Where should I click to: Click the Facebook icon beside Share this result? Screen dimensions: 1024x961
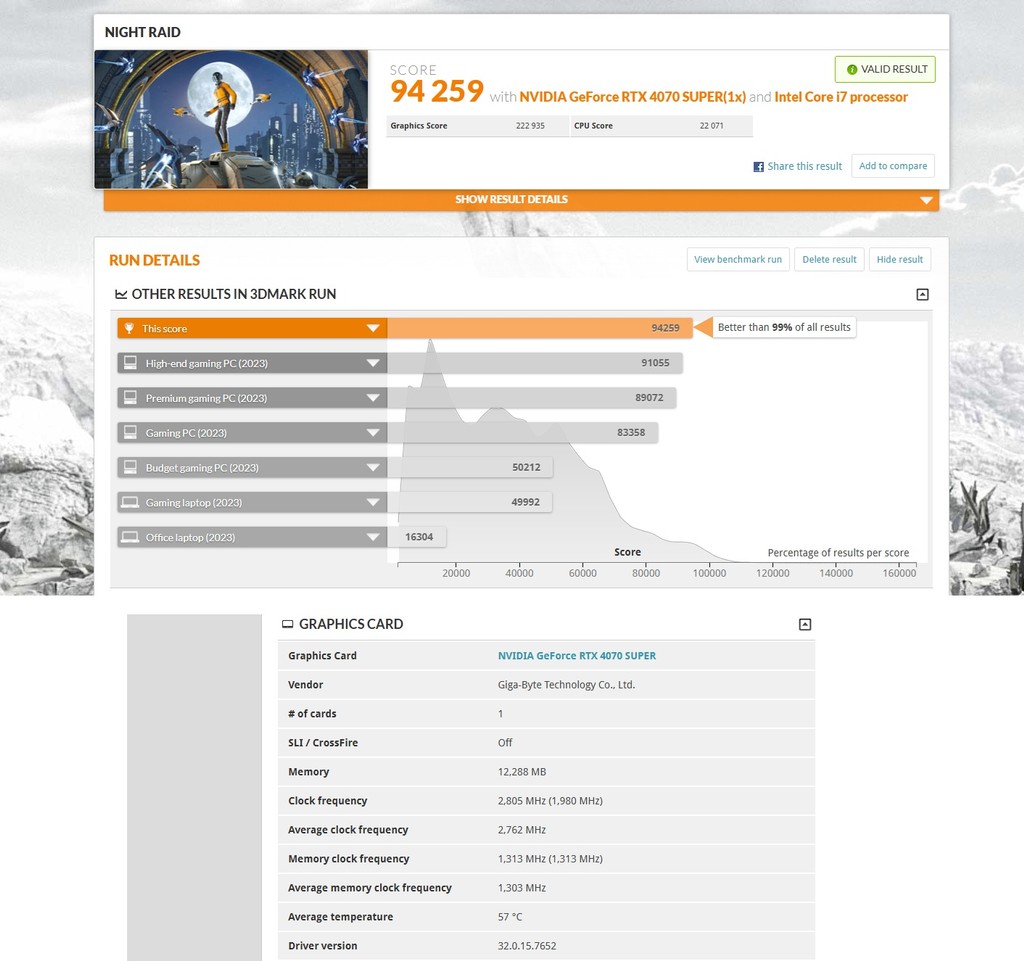coord(758,166)
